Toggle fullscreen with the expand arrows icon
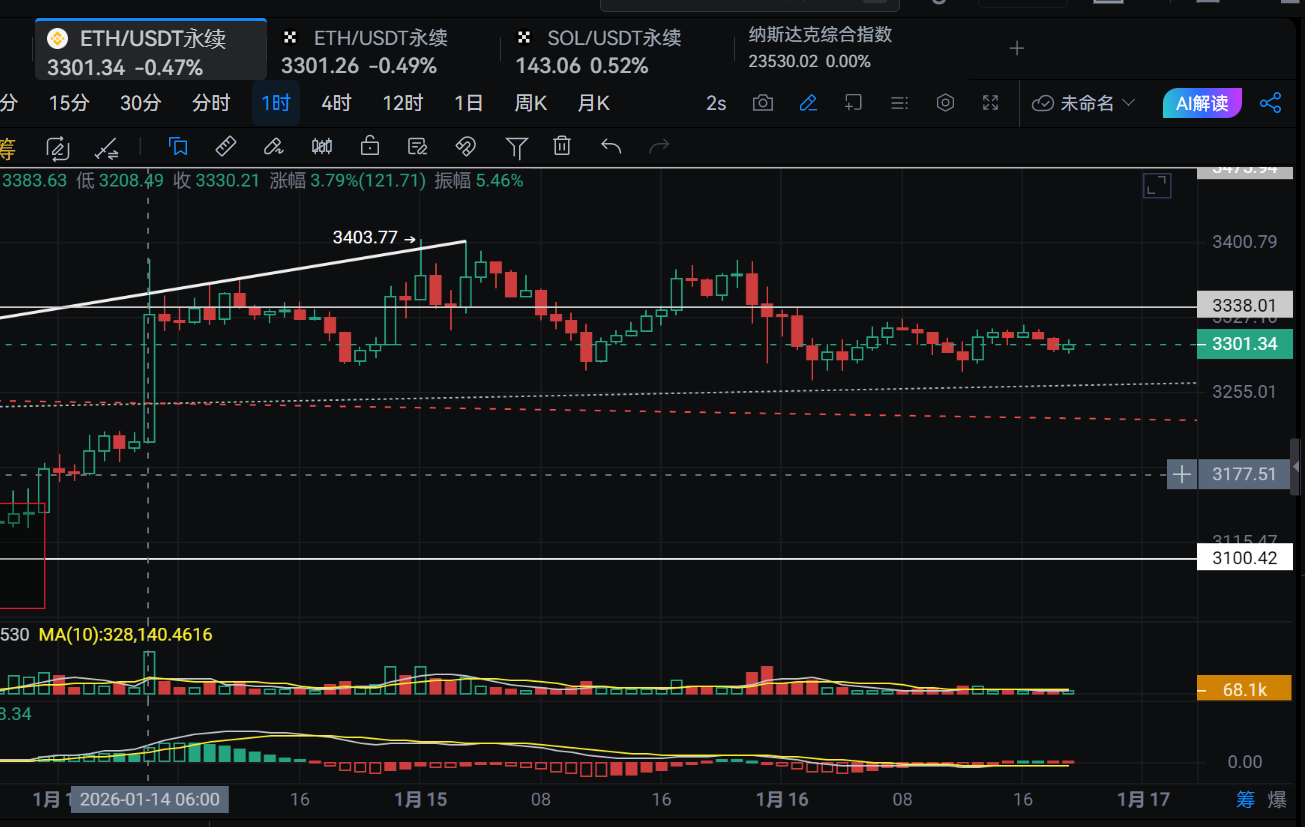The image size is (1305, 827). 991,103
